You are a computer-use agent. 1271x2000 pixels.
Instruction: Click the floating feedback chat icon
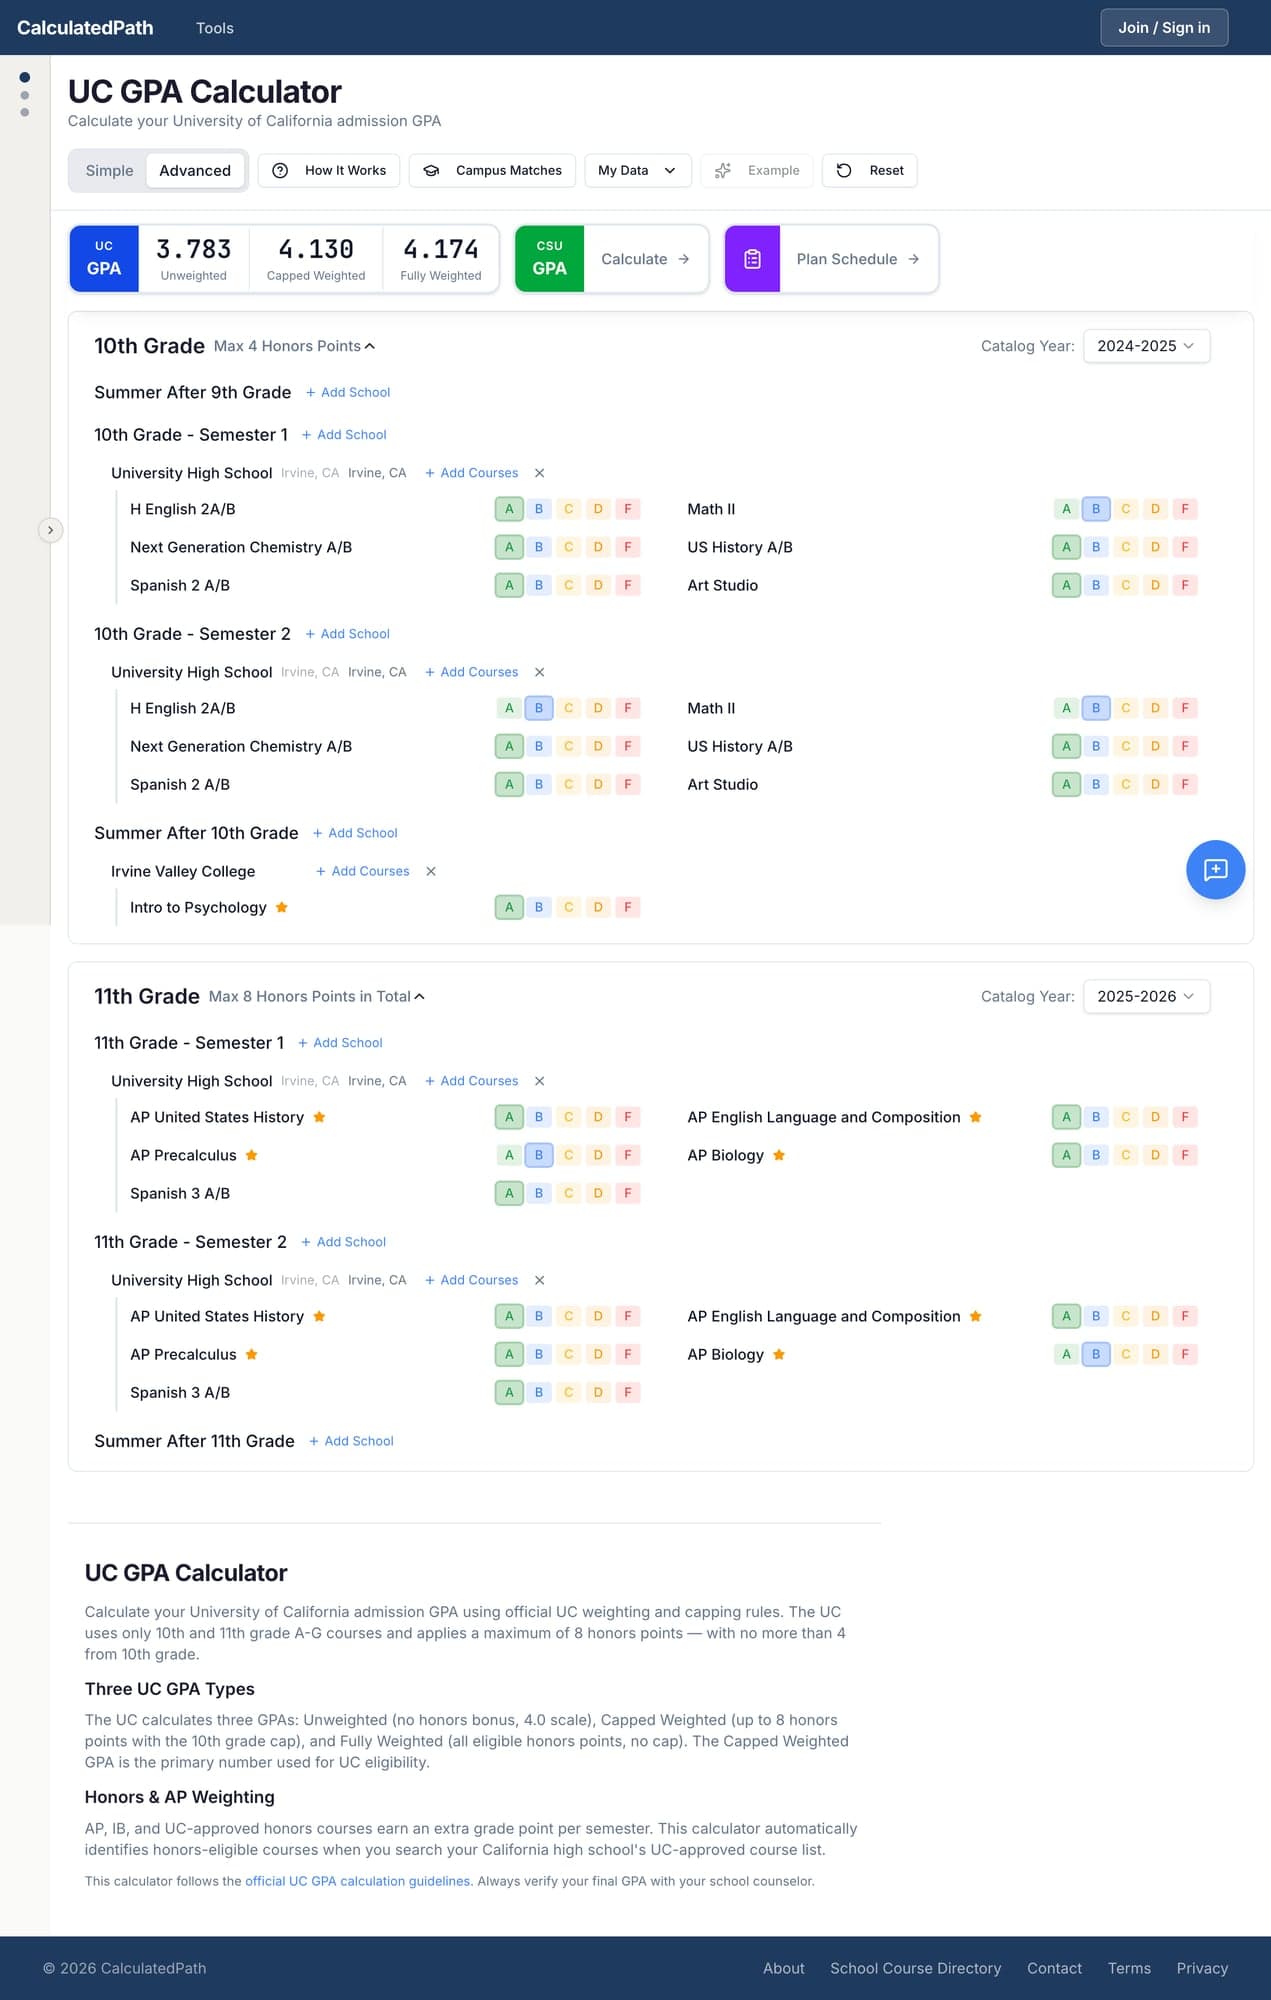coord(1215,870)
